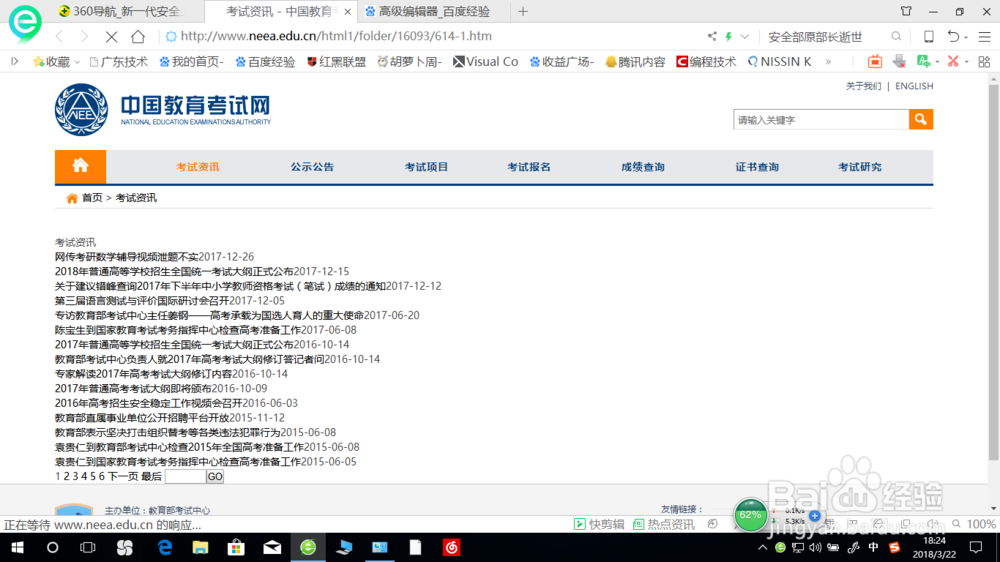Go to browser home page icon
The width and height of the screenshot is (1000, 562).
tap(138, 36)
